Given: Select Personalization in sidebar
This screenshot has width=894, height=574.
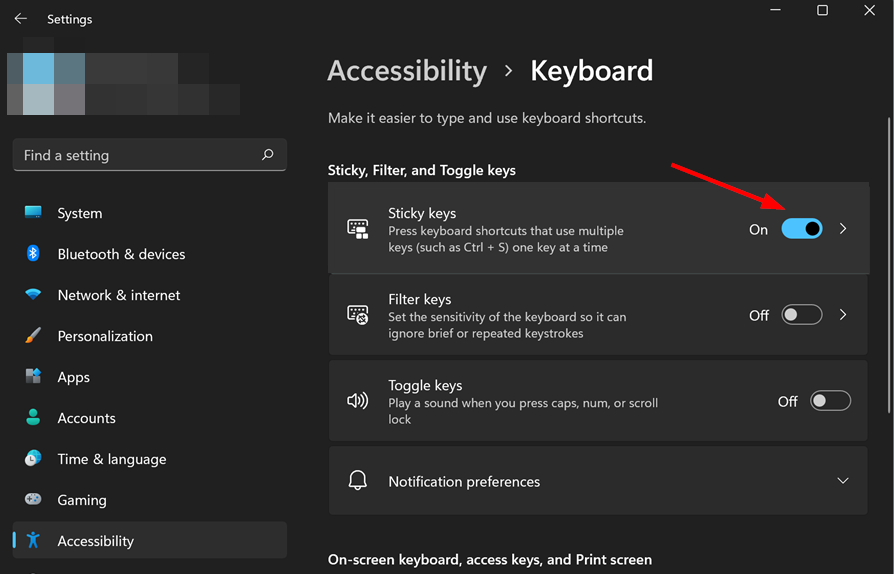Looking at the screenshot, I should point(149,336).
